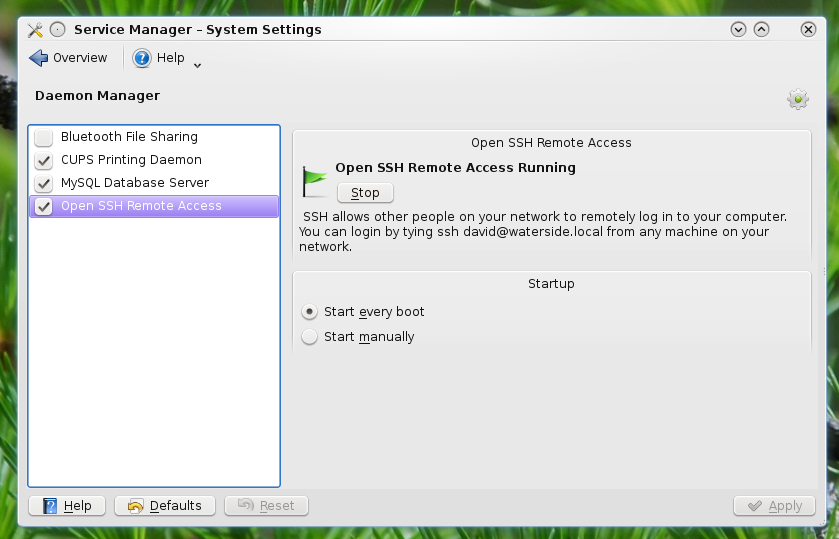Click the Help book icon at bottom left
The width and height of the screenshot is (839, 539).
click(50, 506)
